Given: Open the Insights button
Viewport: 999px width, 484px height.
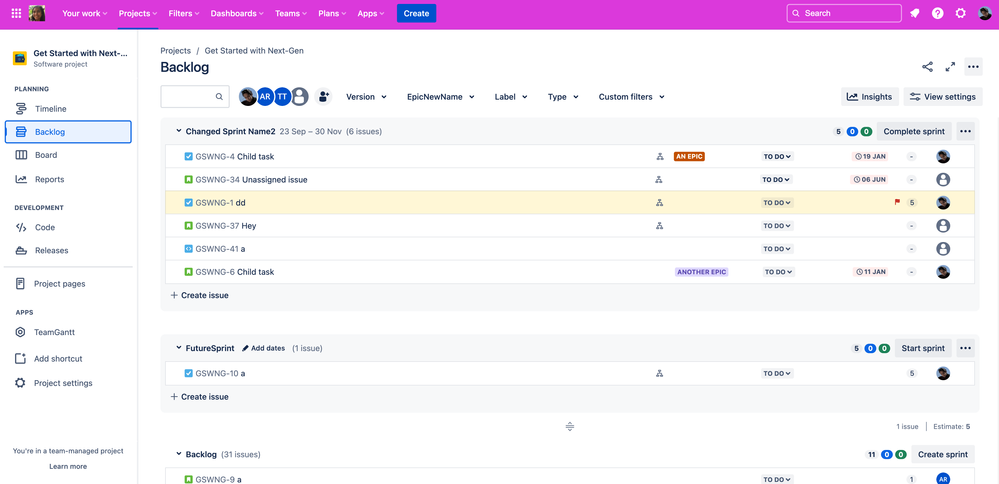Looking at the screenshot, I should pyautogui.click(x=870, y=97).
